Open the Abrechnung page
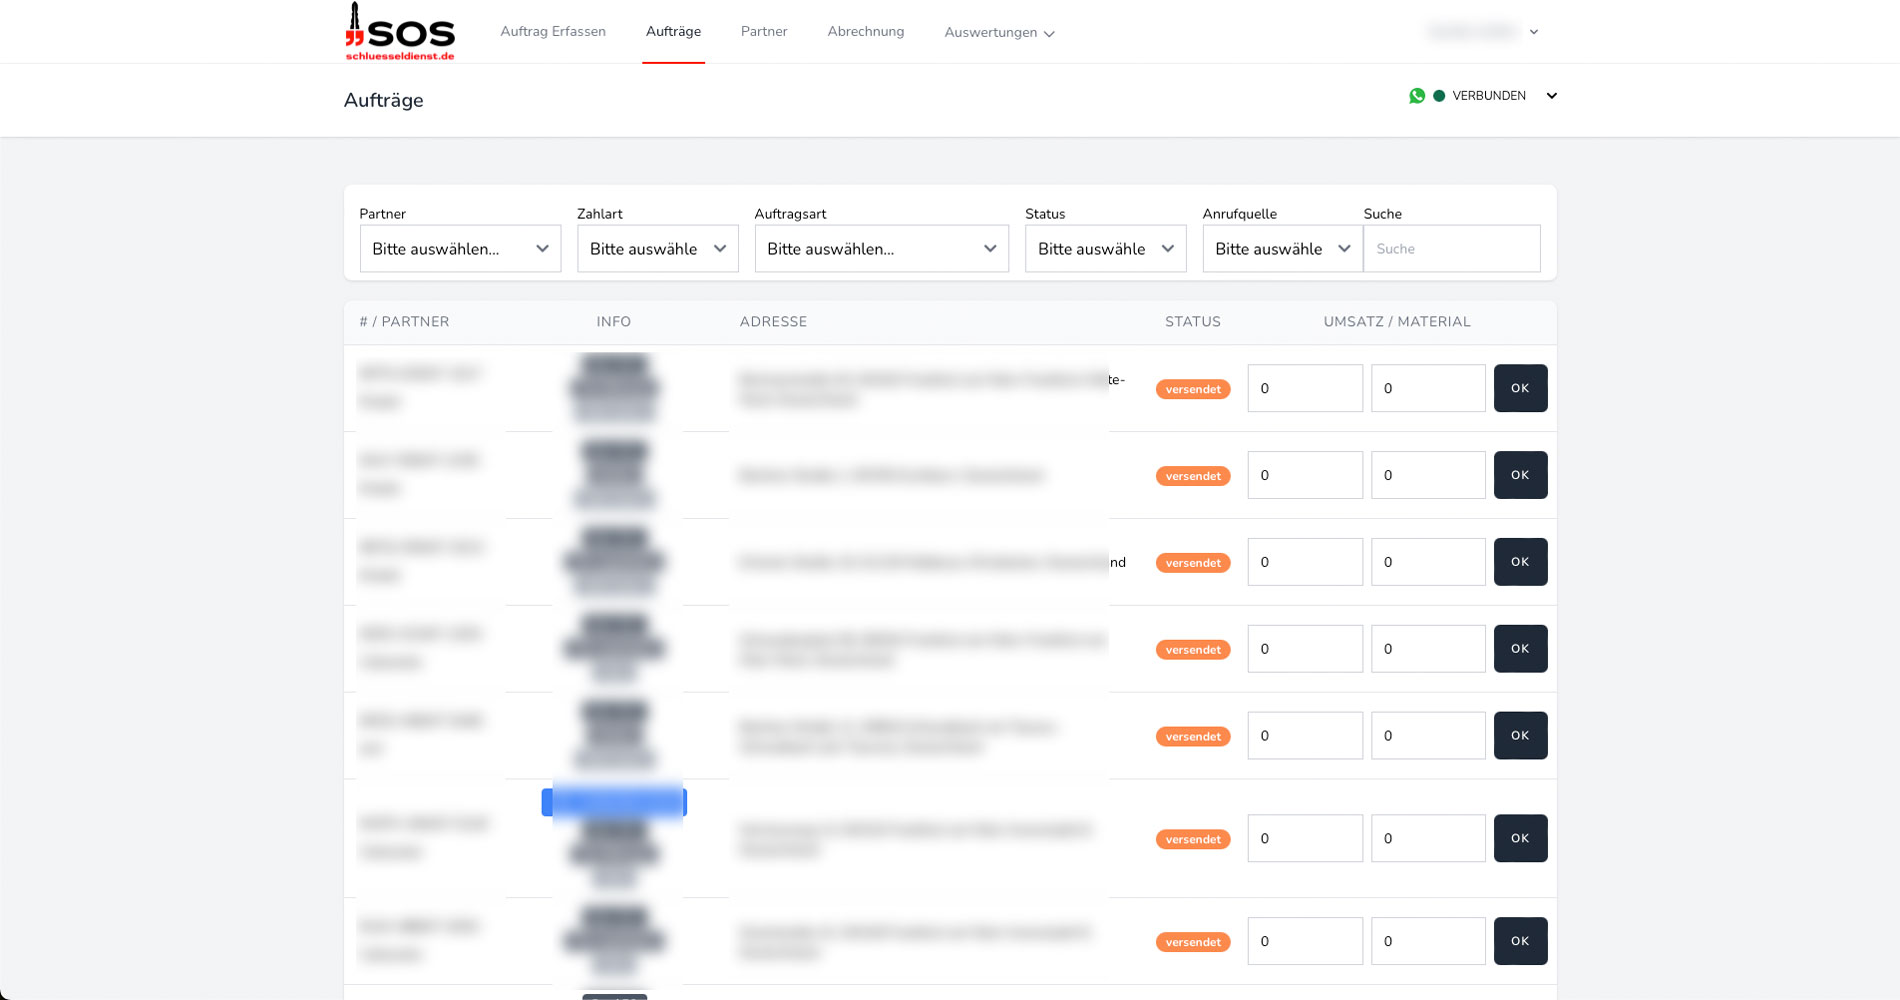The height and width of the screenshot is (1000, 1900). click(866, 32)
